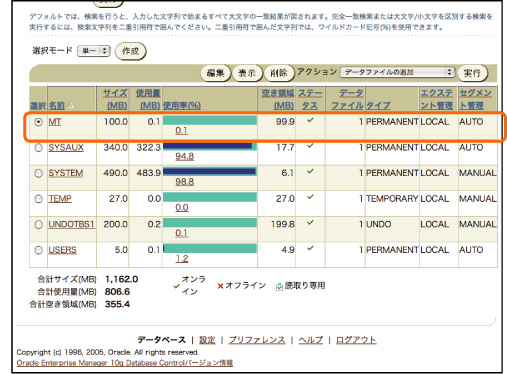Sort by 使用量(MB) column header

coord(148,99)
